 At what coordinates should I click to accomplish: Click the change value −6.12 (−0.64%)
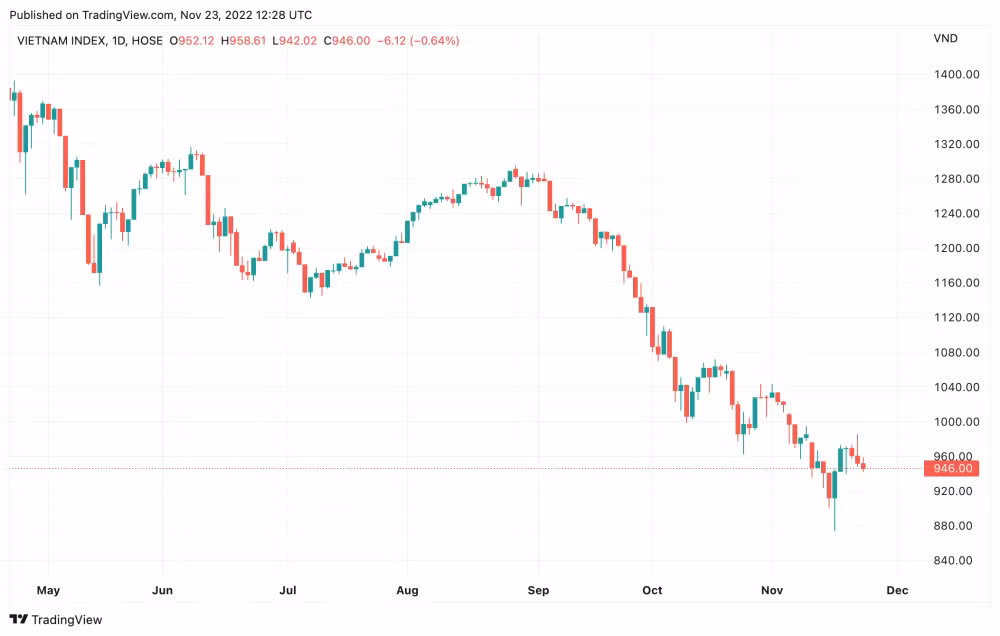[x=418, y=41]
